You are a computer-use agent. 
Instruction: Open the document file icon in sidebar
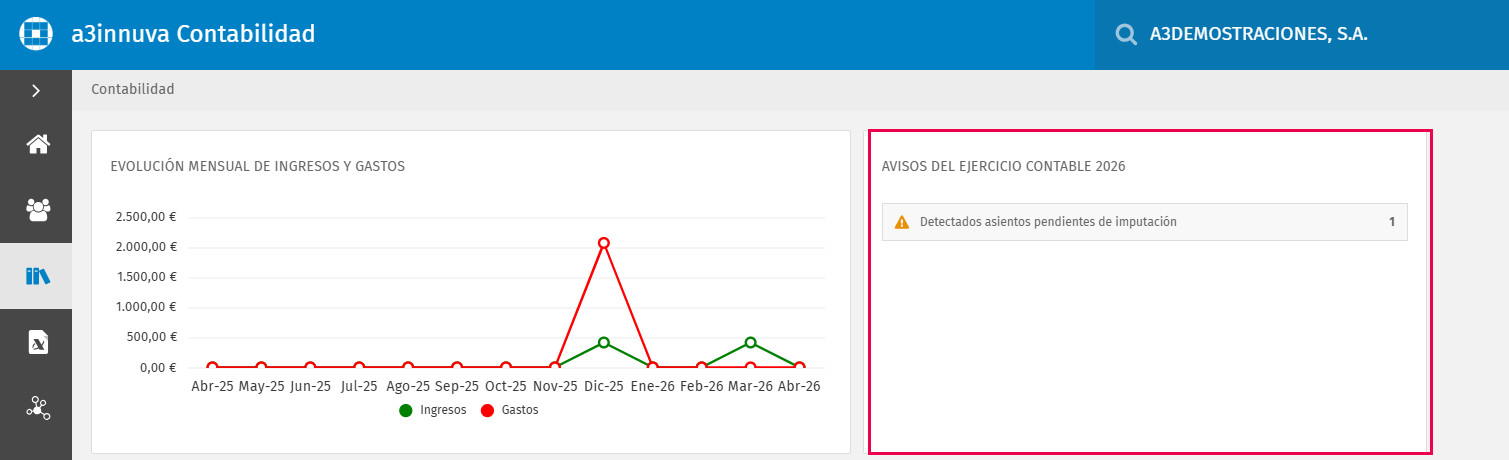point(38,342)
